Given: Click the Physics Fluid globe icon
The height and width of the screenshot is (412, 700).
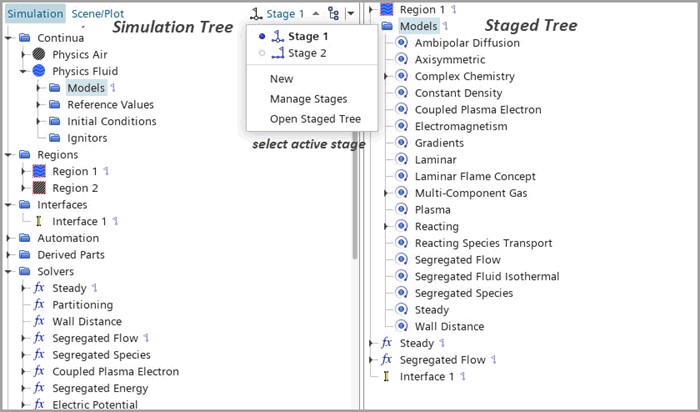Looking at the screenshot, I should pos(39,71).
